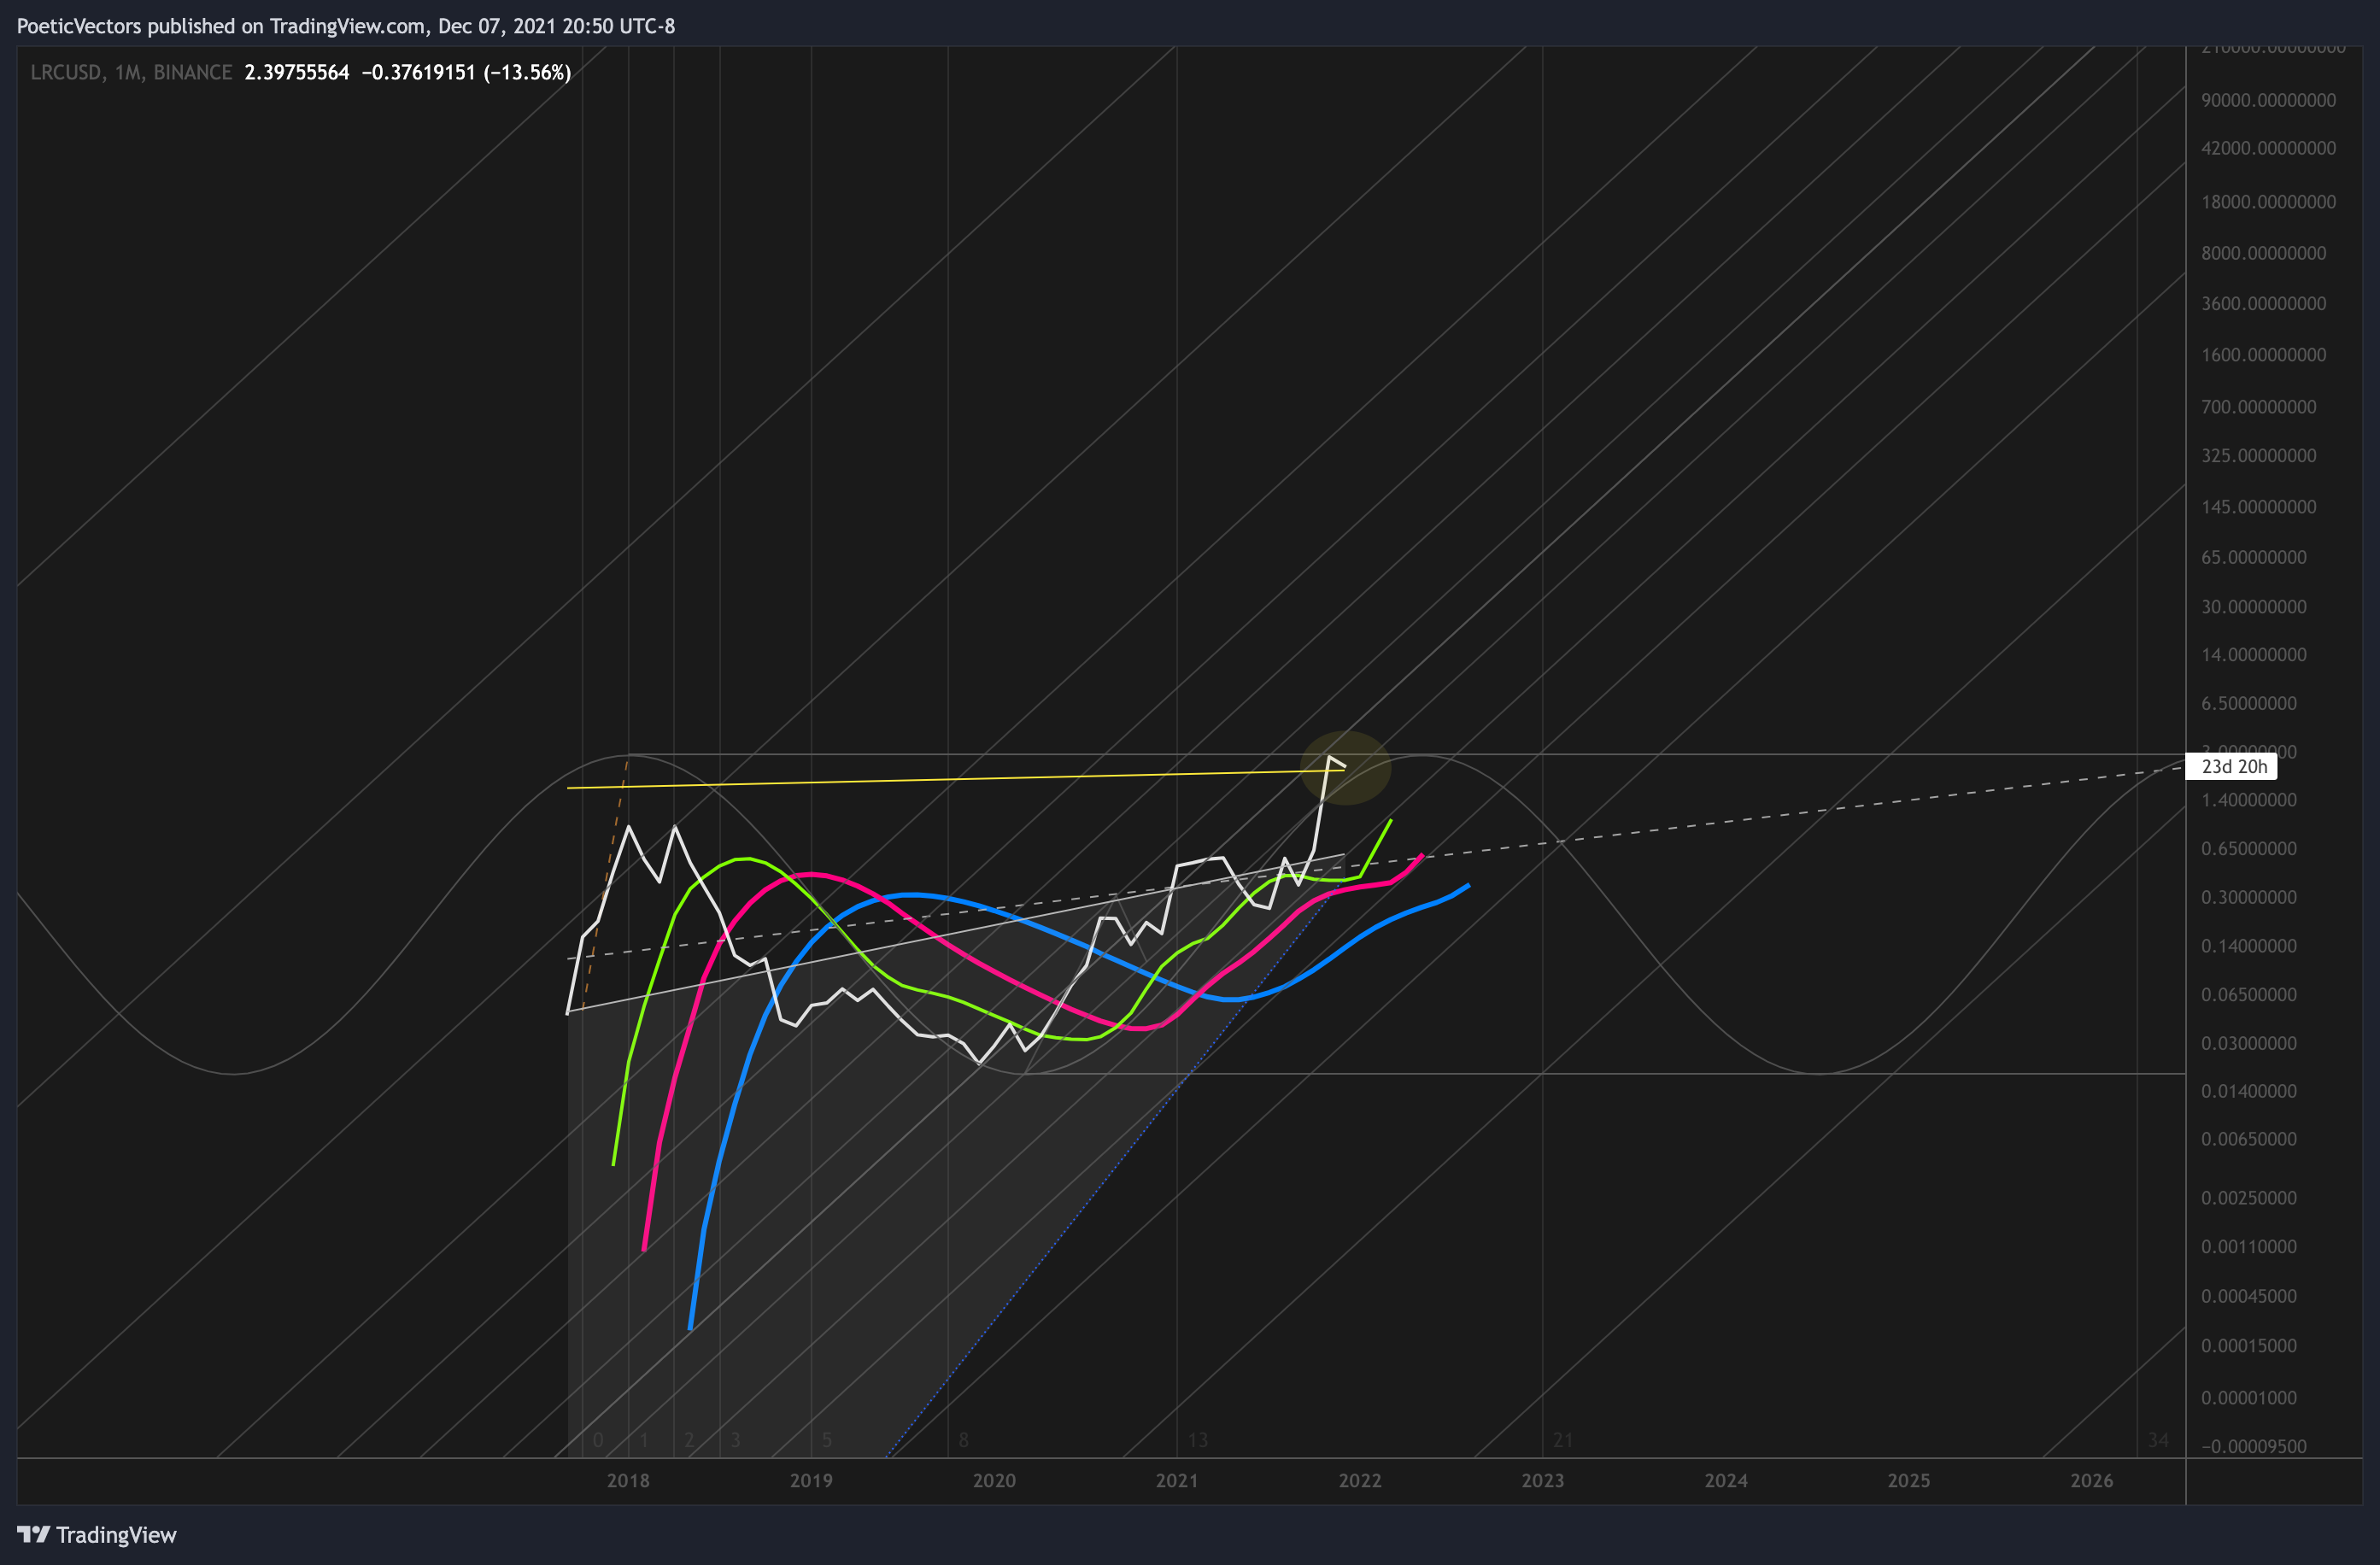Screen dimensions: 2380x1565
Task: Click the 14.00000000 price scale label
Action: pyautogui.click(x=2253, y=655)
